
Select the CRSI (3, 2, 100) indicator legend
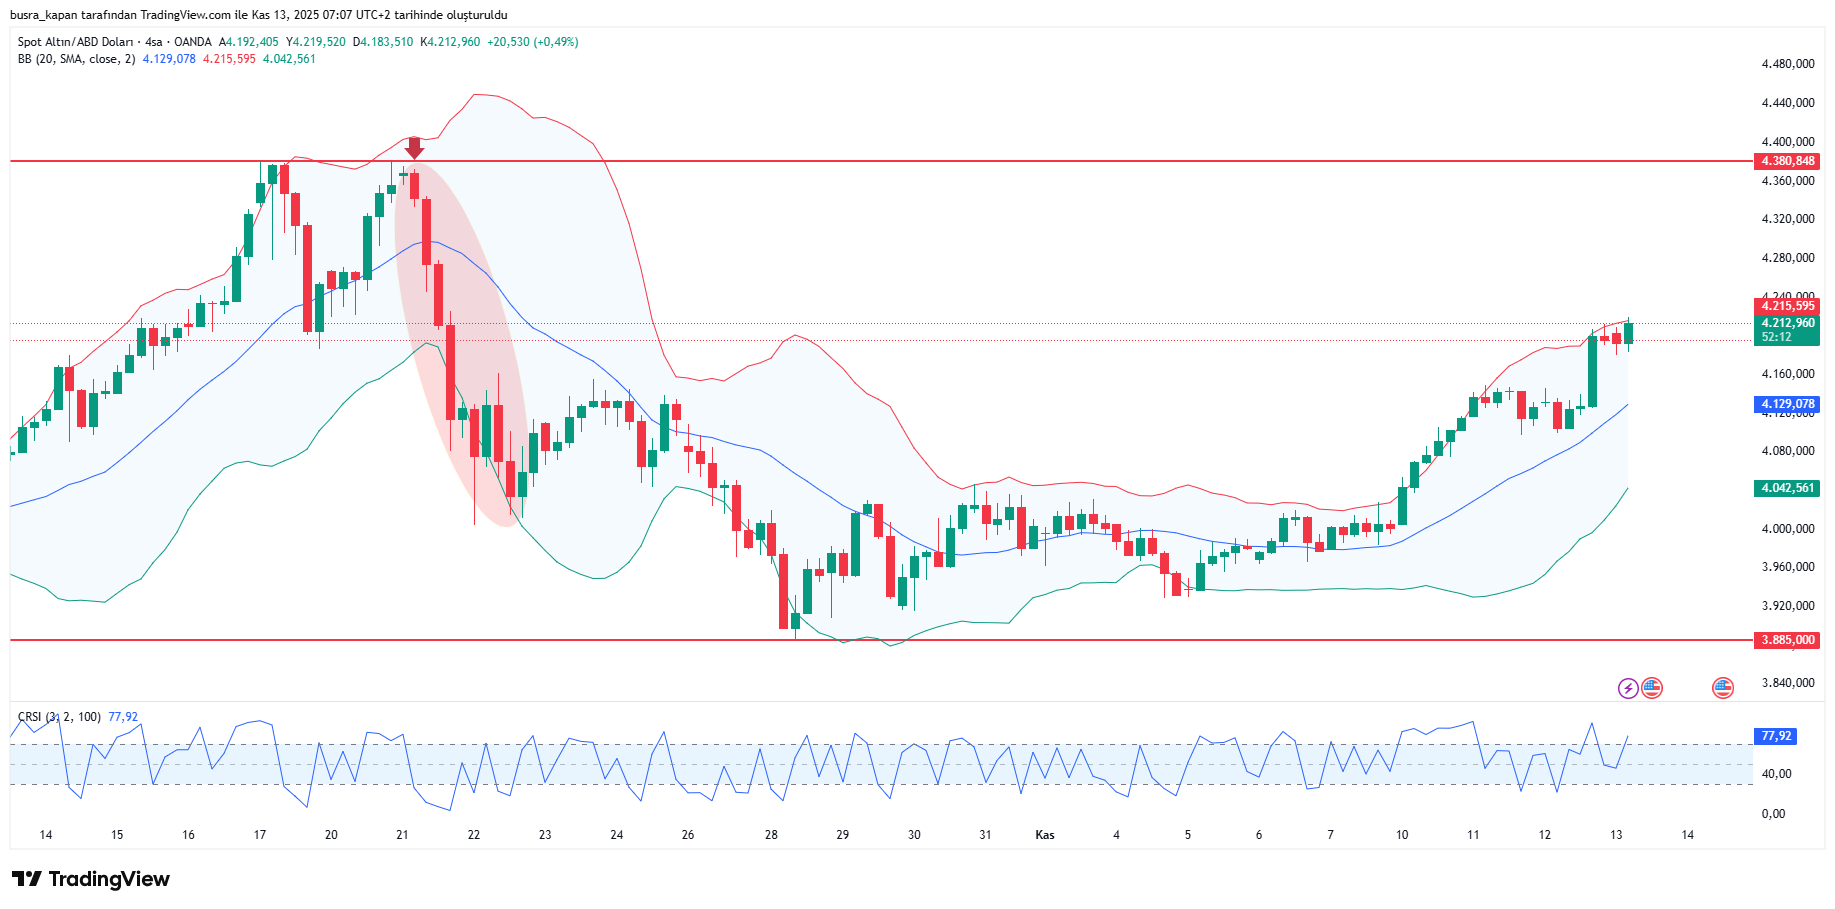point(59,717)
